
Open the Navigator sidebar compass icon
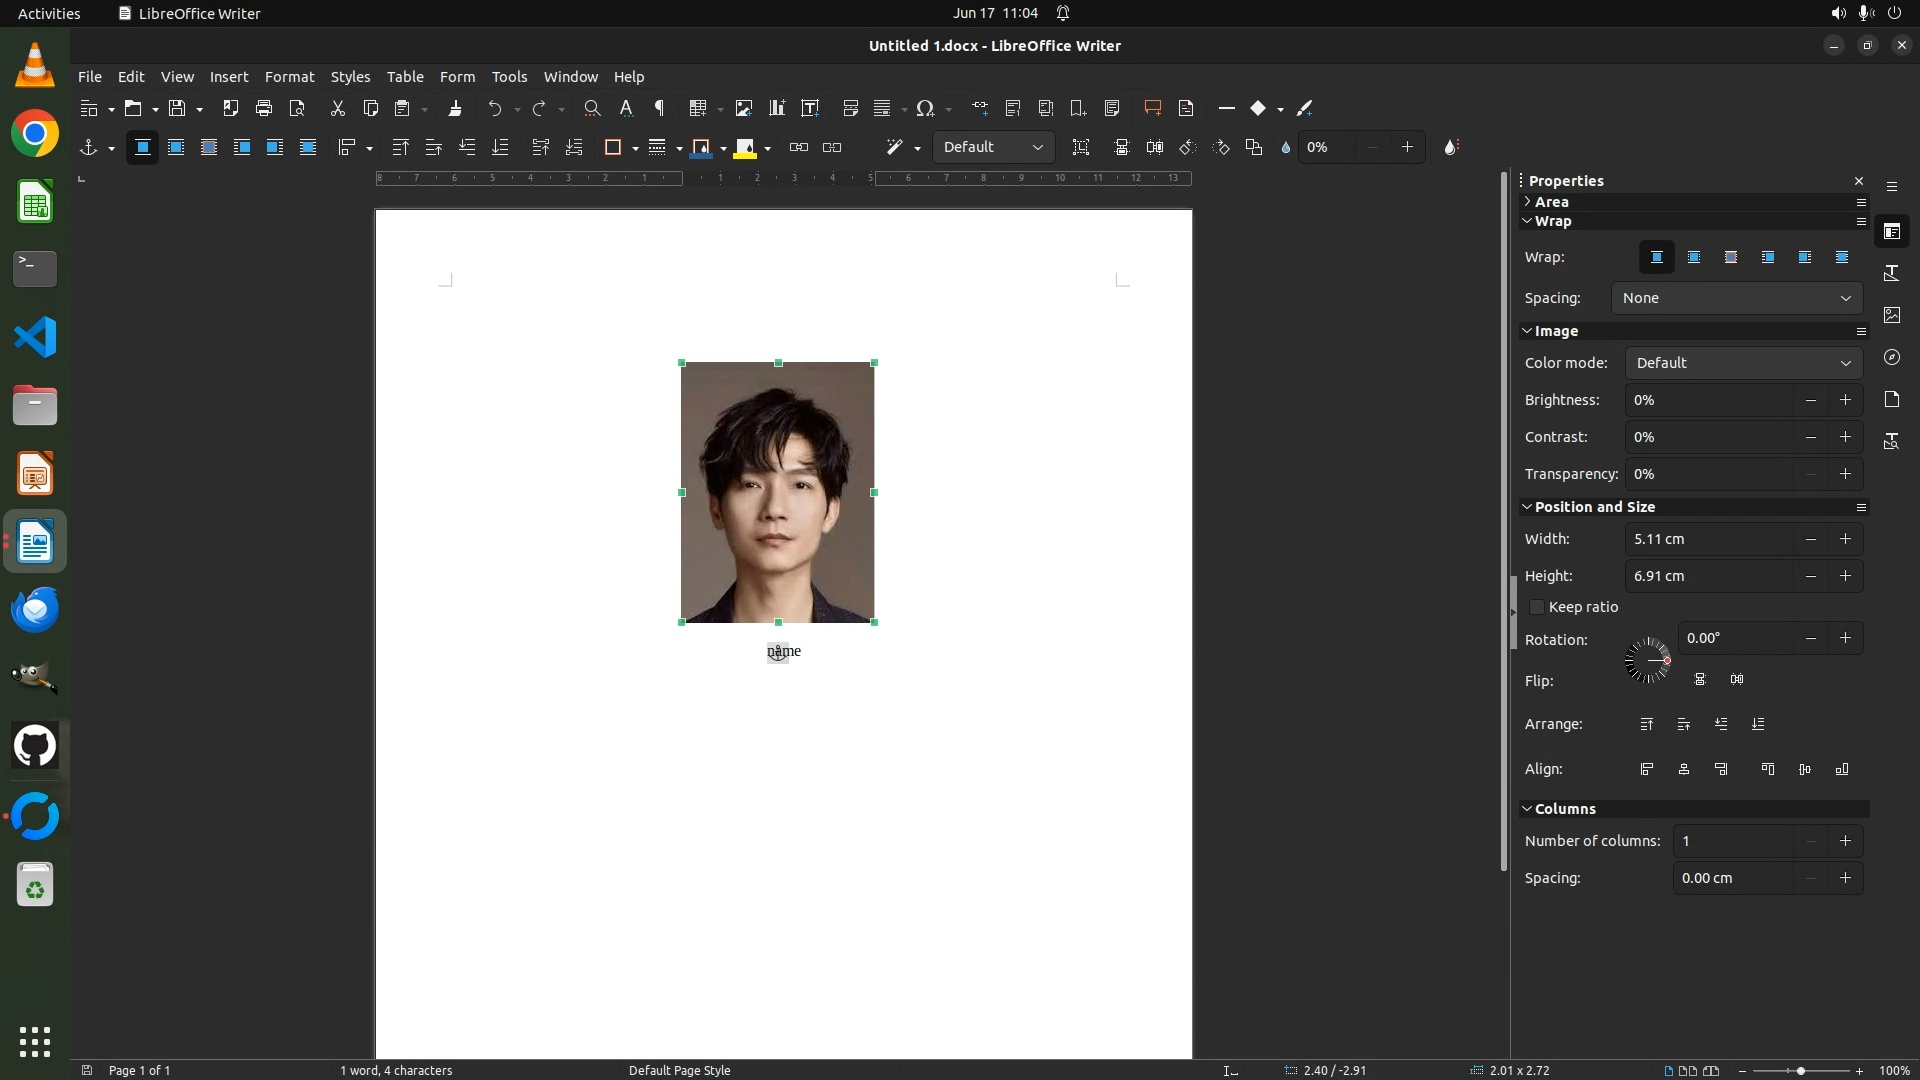1892,357
